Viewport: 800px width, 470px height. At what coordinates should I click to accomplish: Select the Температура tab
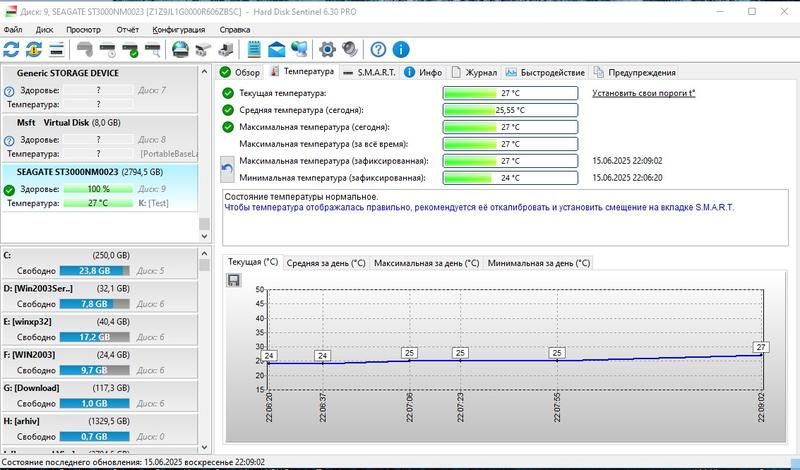tap(302, 71)
